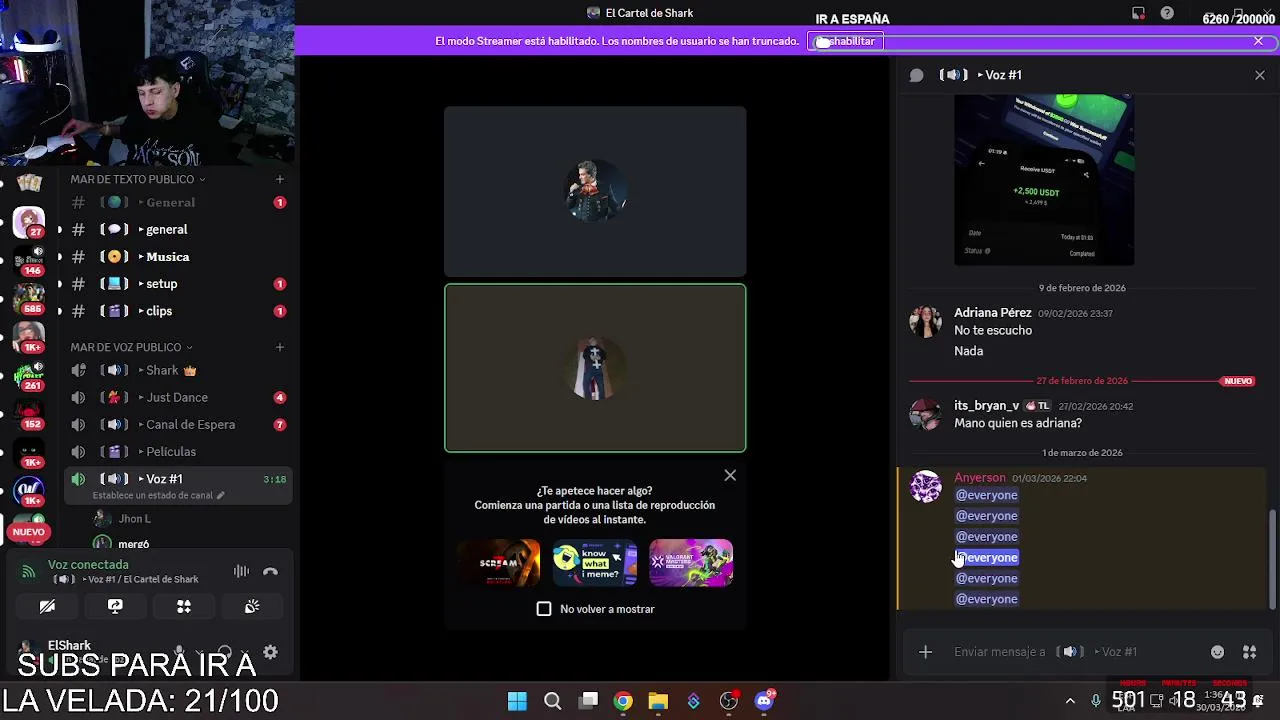Image resolution: width=1280 pixels, height=720 pixels.
Task: Close the '¿Te apetece hacer algo?' suggestion
Action: [x=730, y=476]
